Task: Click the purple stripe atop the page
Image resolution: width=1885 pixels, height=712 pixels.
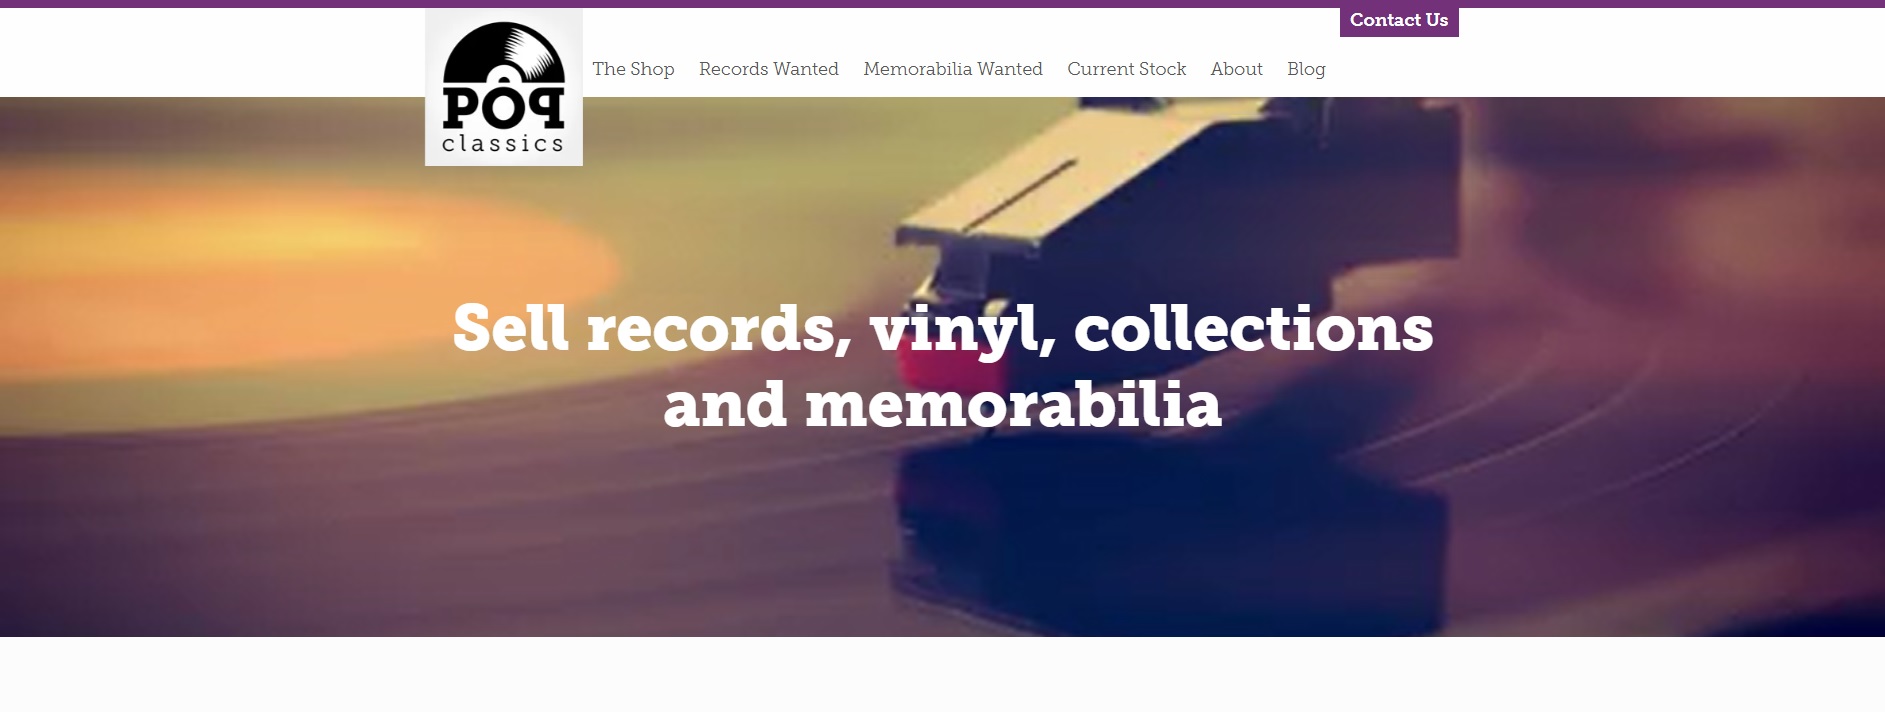Action: tap(942, 3)
